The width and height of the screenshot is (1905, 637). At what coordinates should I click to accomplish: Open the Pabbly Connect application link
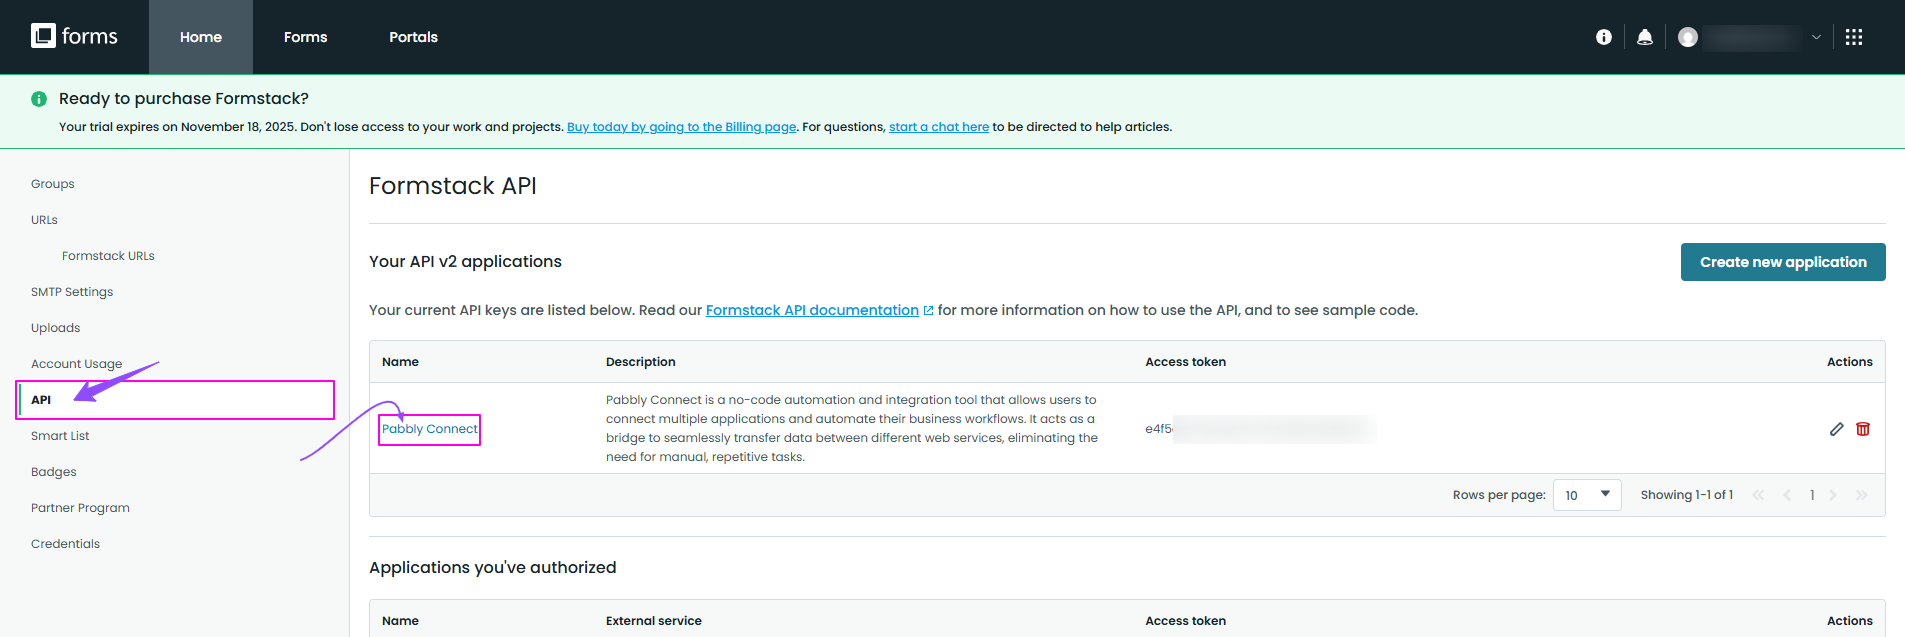[x=430, y=429]
